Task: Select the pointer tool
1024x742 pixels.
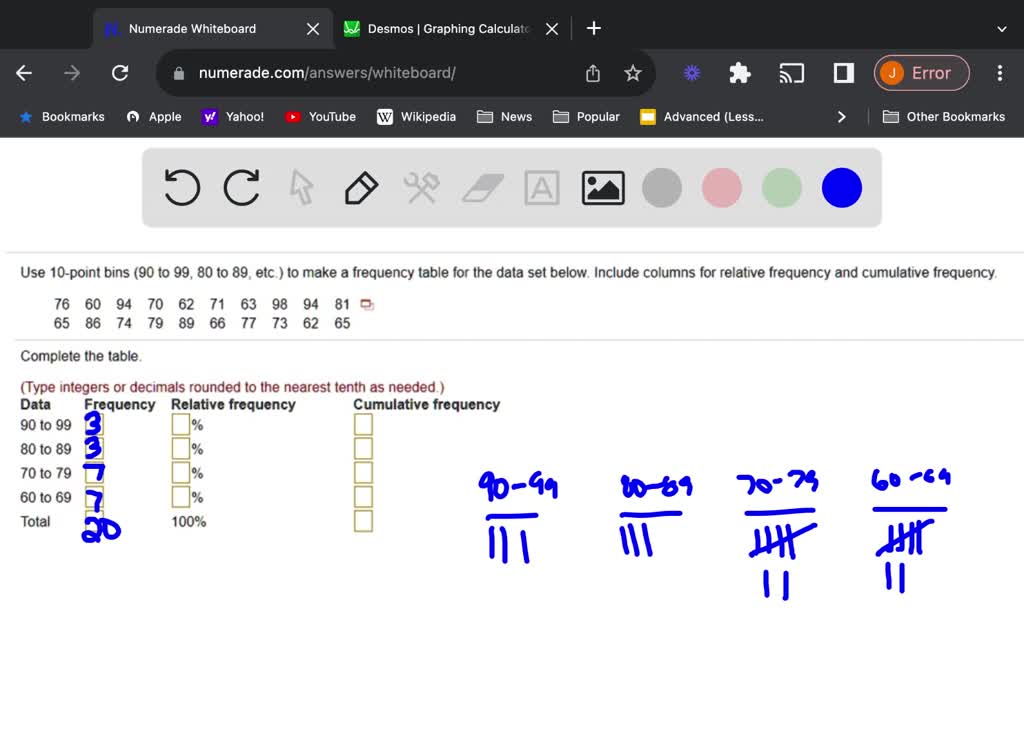Action: tap(301, 187)
